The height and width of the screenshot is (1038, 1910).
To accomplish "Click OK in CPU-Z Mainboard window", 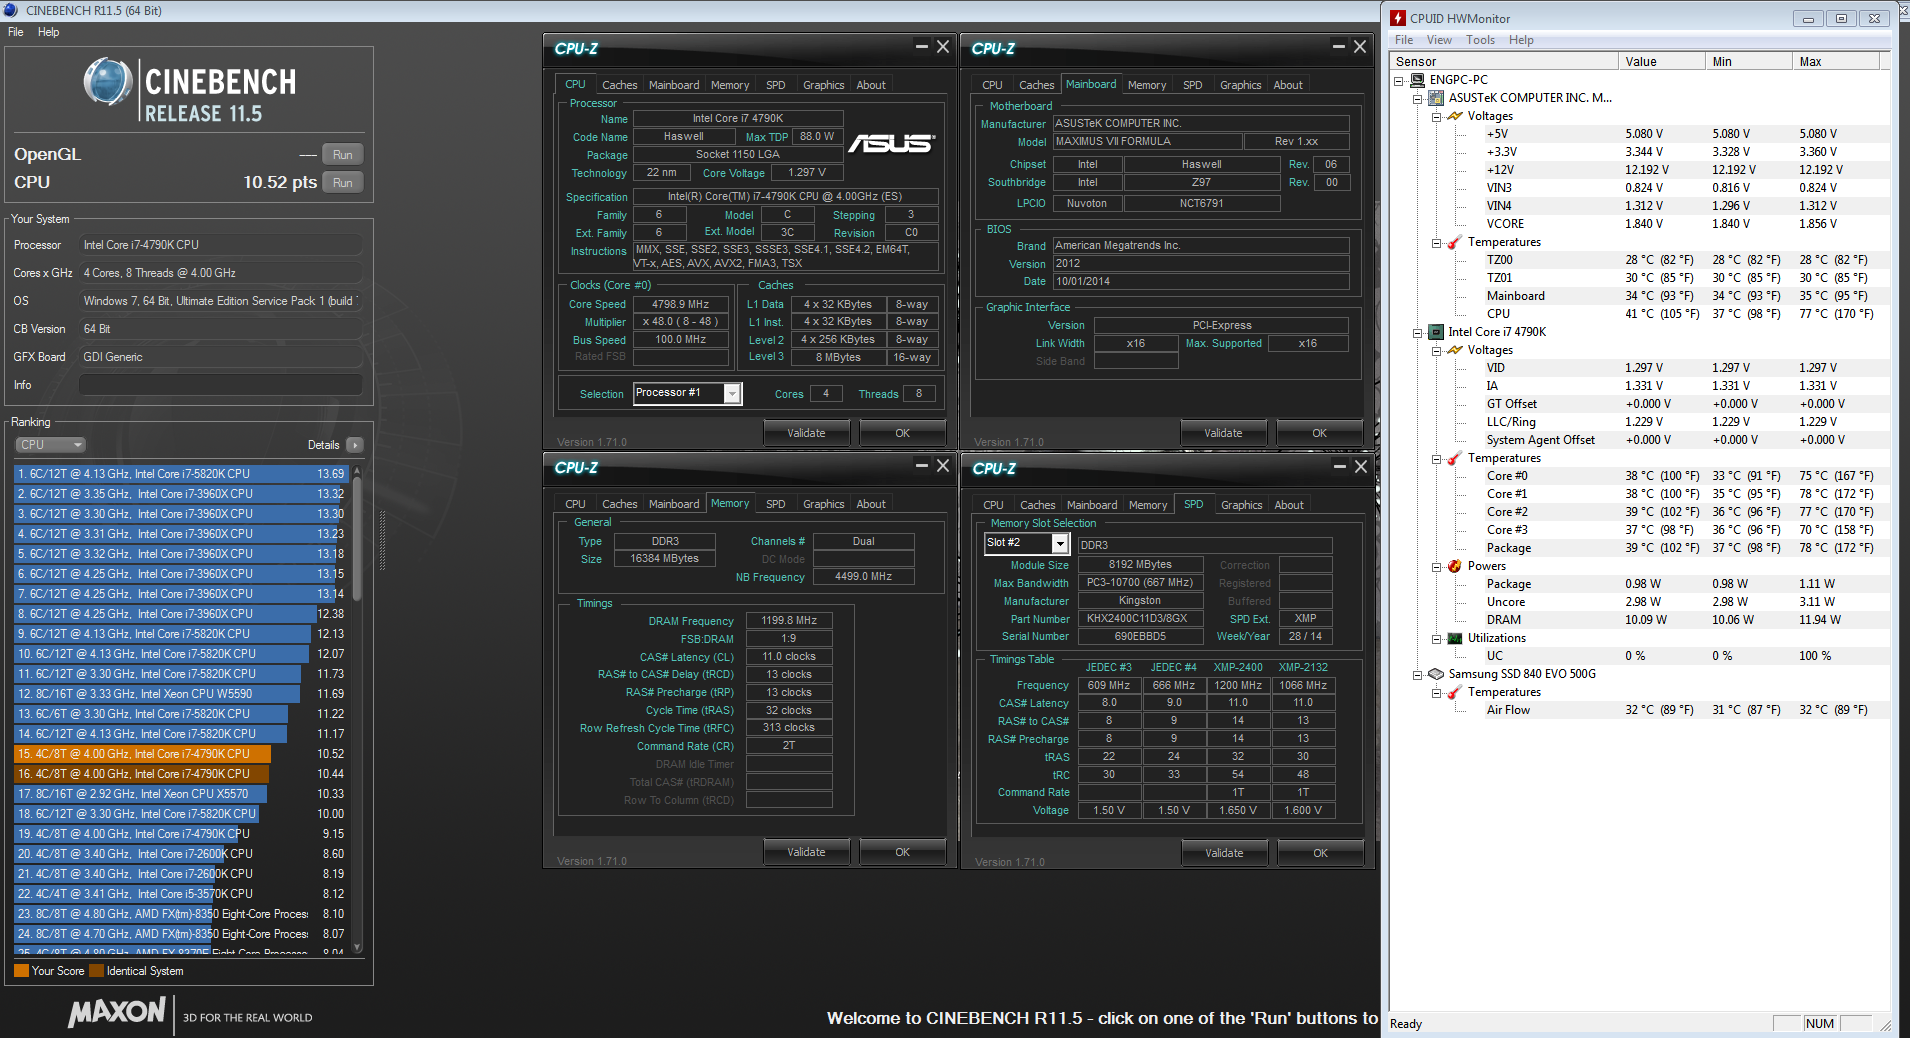I will pyautogui.click(x=1320, y=433).
